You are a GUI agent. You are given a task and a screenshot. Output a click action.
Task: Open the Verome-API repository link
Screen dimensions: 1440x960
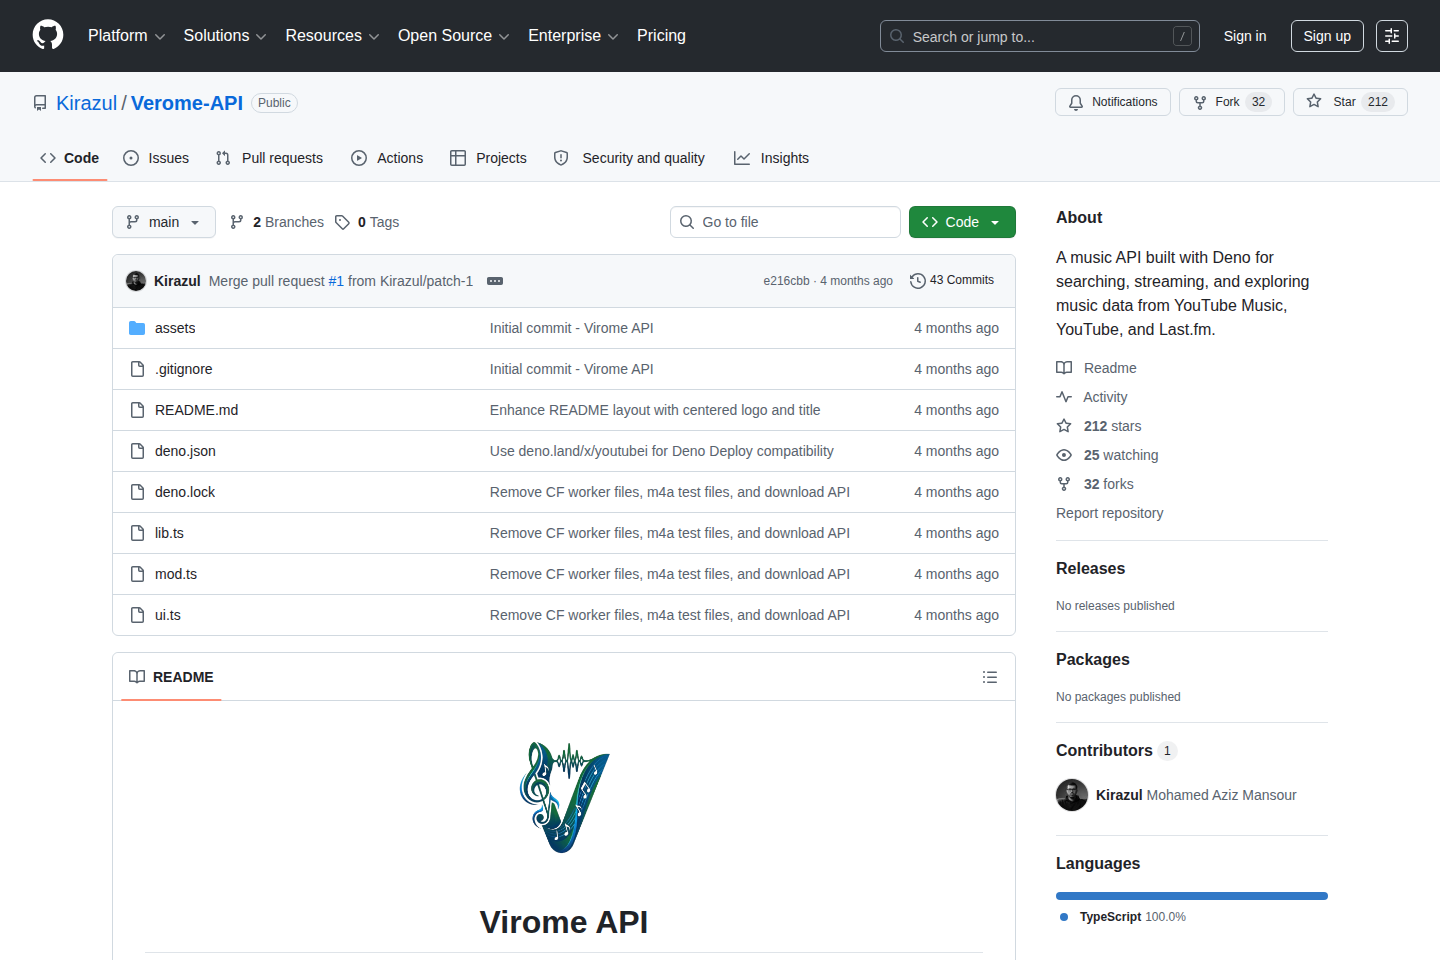click(x=187, y=103)
